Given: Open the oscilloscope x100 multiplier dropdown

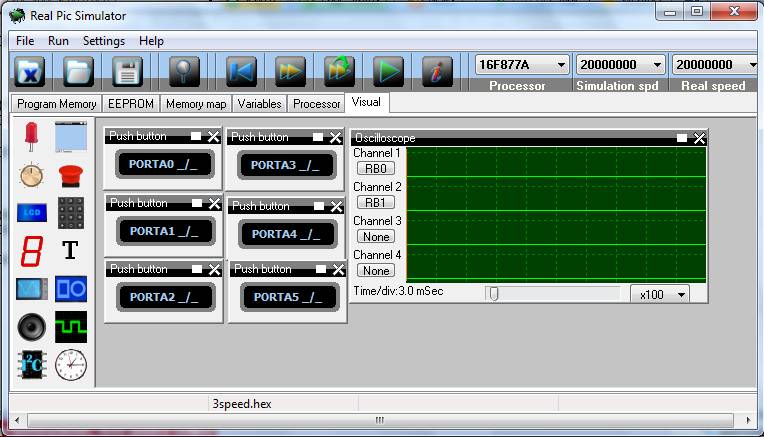Looking at the screenshot, I should 660,294.
